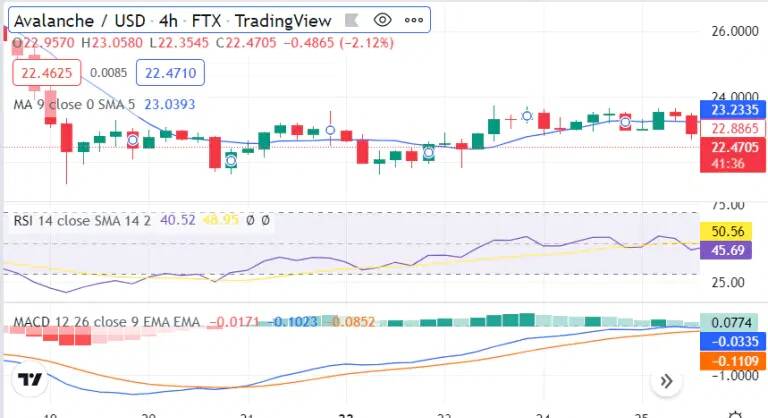Click the current price 22.4705 label
This screenshot has width=768, height=418.
coord(733,147)
